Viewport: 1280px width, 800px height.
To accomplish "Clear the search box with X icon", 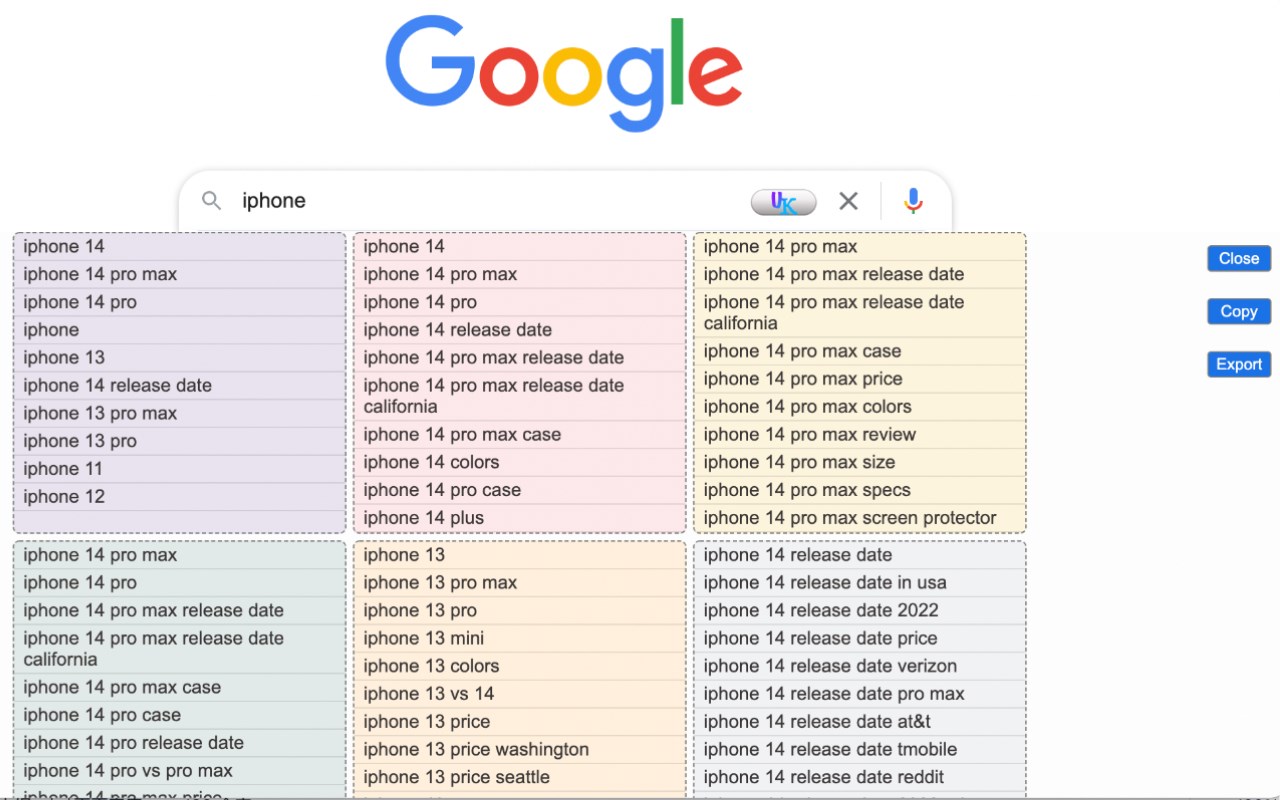I will [x=848, y=201].
